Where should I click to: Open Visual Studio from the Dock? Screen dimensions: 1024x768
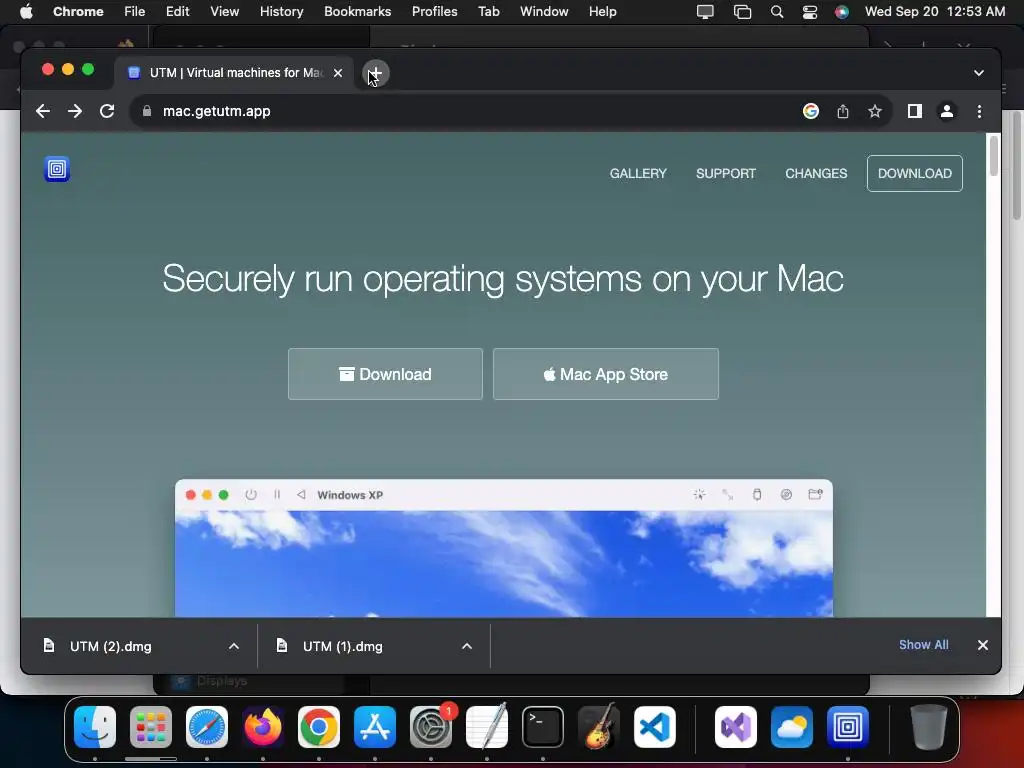[736, 727]
